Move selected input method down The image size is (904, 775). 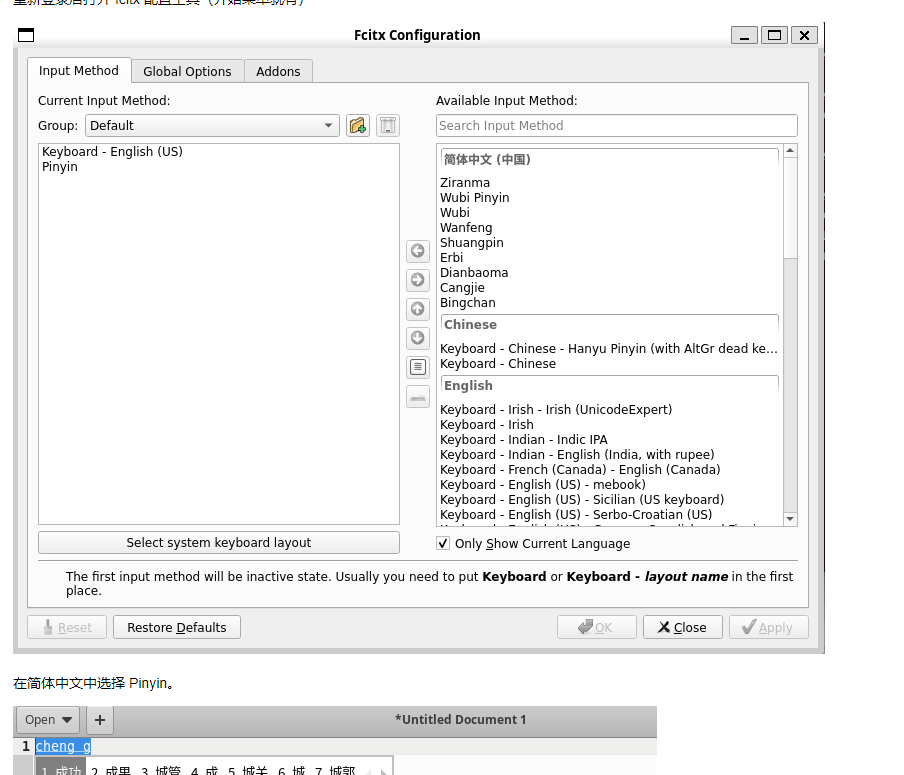[418, 337]
